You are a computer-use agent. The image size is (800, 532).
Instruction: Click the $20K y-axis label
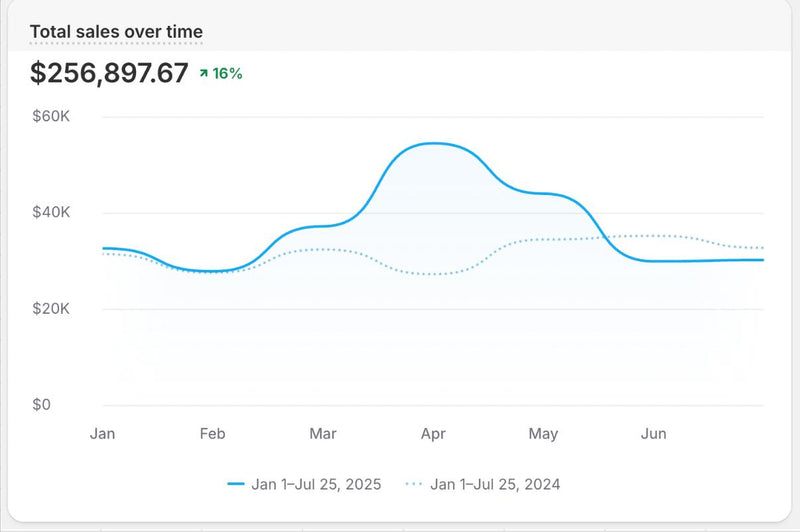(x=50, y=309)
